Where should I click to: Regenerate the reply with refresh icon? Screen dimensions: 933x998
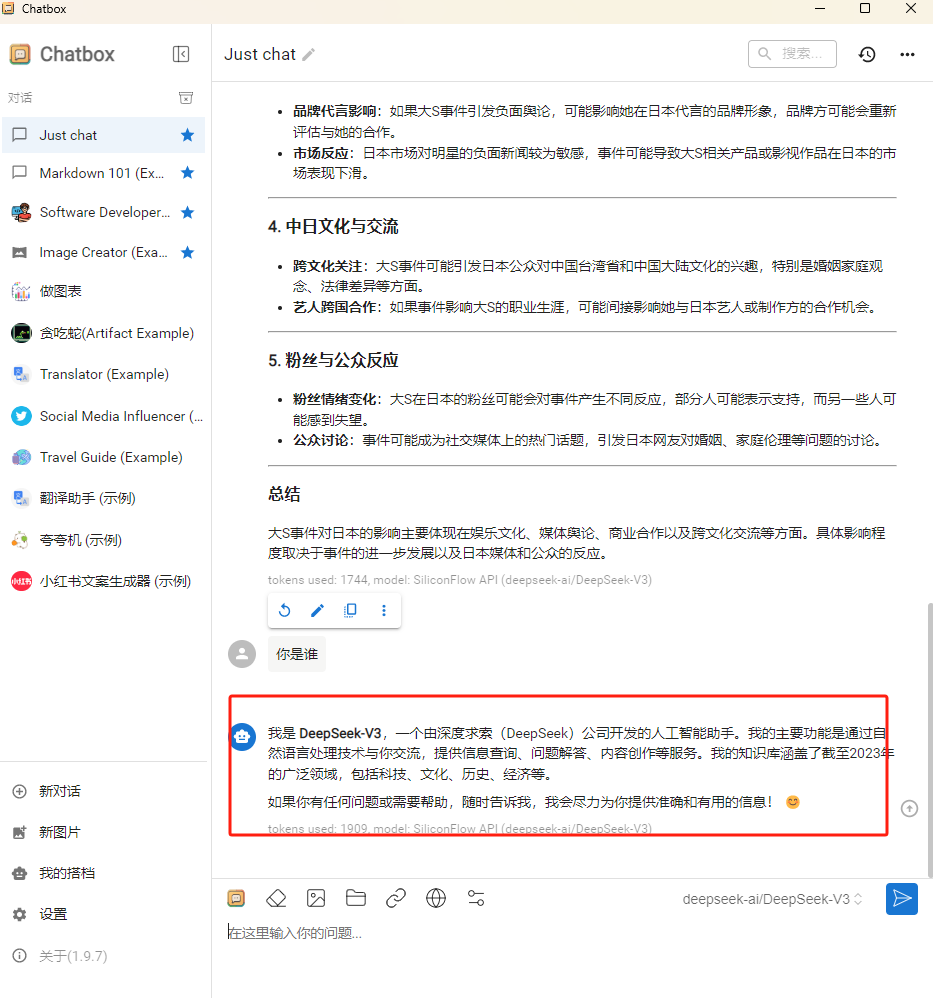284,610
